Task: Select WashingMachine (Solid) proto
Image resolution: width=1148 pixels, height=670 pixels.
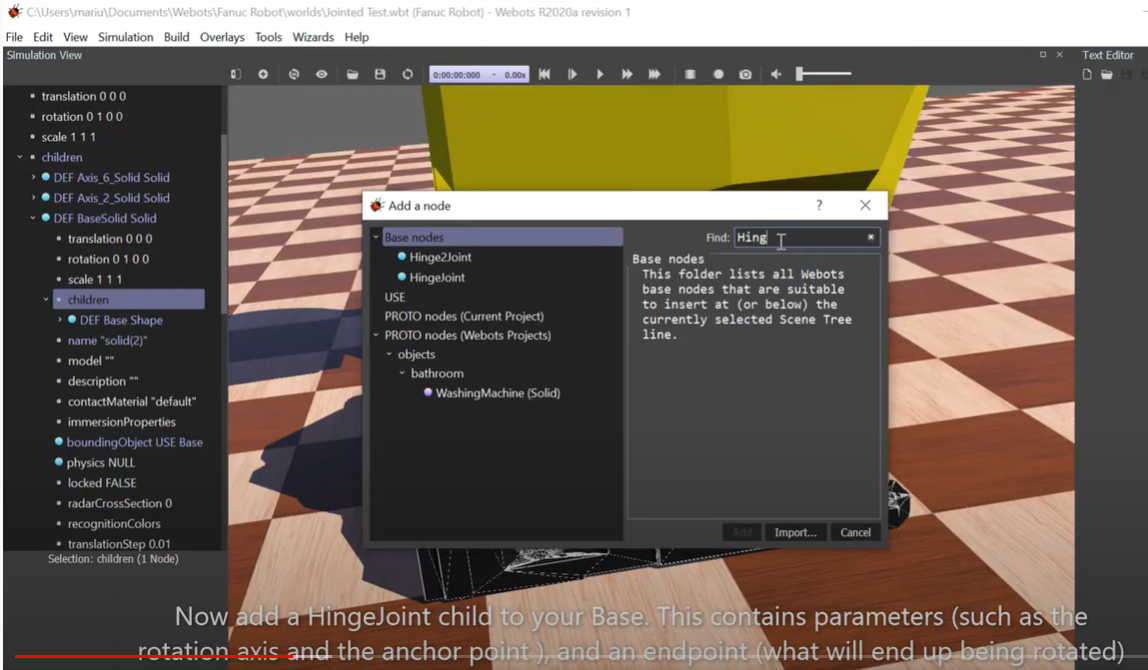Action: click(497, 393)
